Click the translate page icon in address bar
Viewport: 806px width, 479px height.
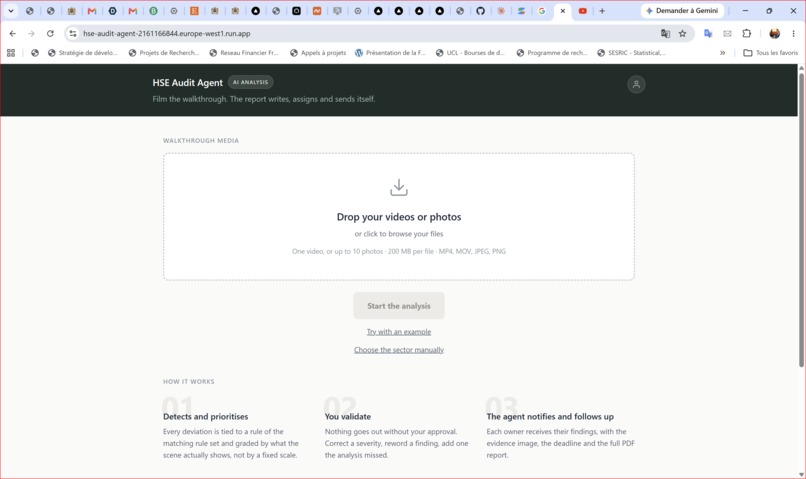coord(665,33)
